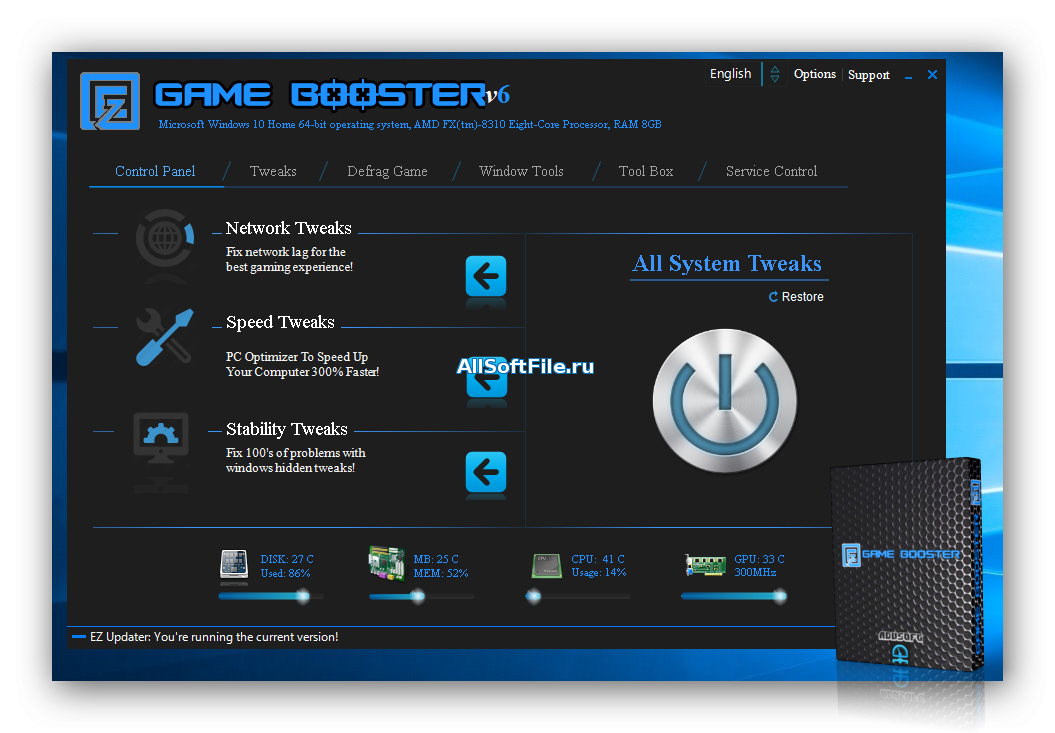Apply Stability Tweaks with its arrow button
Image resolution: width=1055 pixels, height=733 pixels.
(x=486, y=473)
